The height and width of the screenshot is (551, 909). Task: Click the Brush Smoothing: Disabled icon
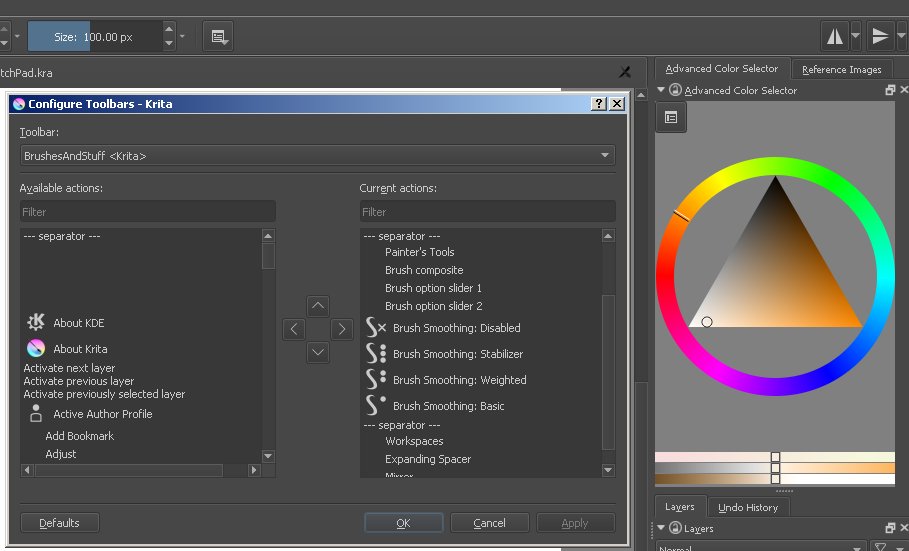pyautogui.click(x=376, y=328)
